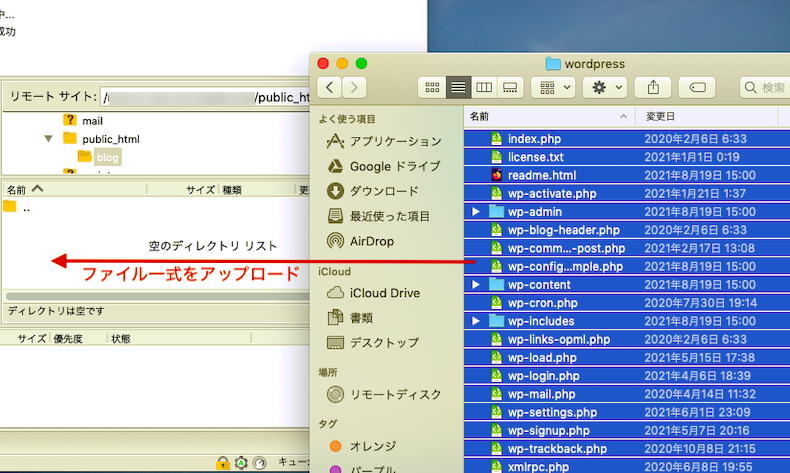This screenshot has height=473, width=790.
Task: Select public_html folder in FileZilla tree
Action: tap(101, 139)
